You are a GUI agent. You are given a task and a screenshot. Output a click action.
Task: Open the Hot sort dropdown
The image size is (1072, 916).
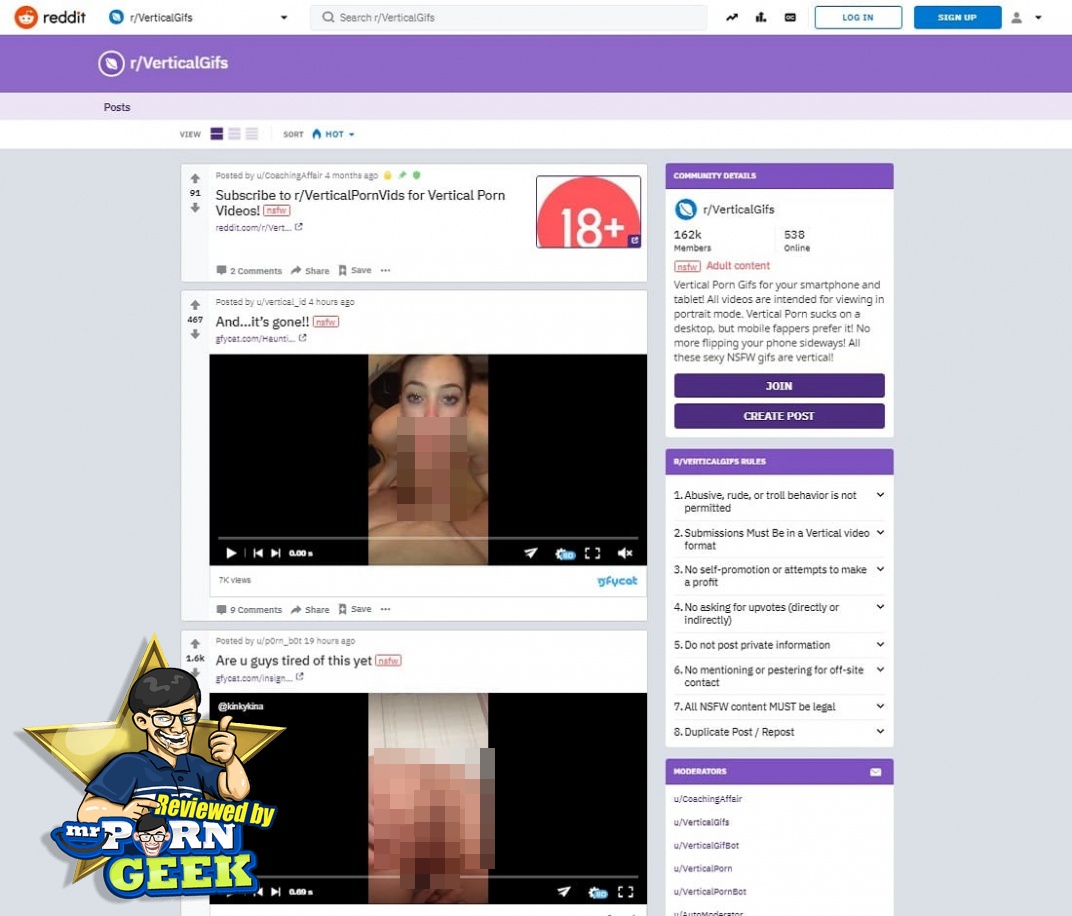(x=333, y=134)
